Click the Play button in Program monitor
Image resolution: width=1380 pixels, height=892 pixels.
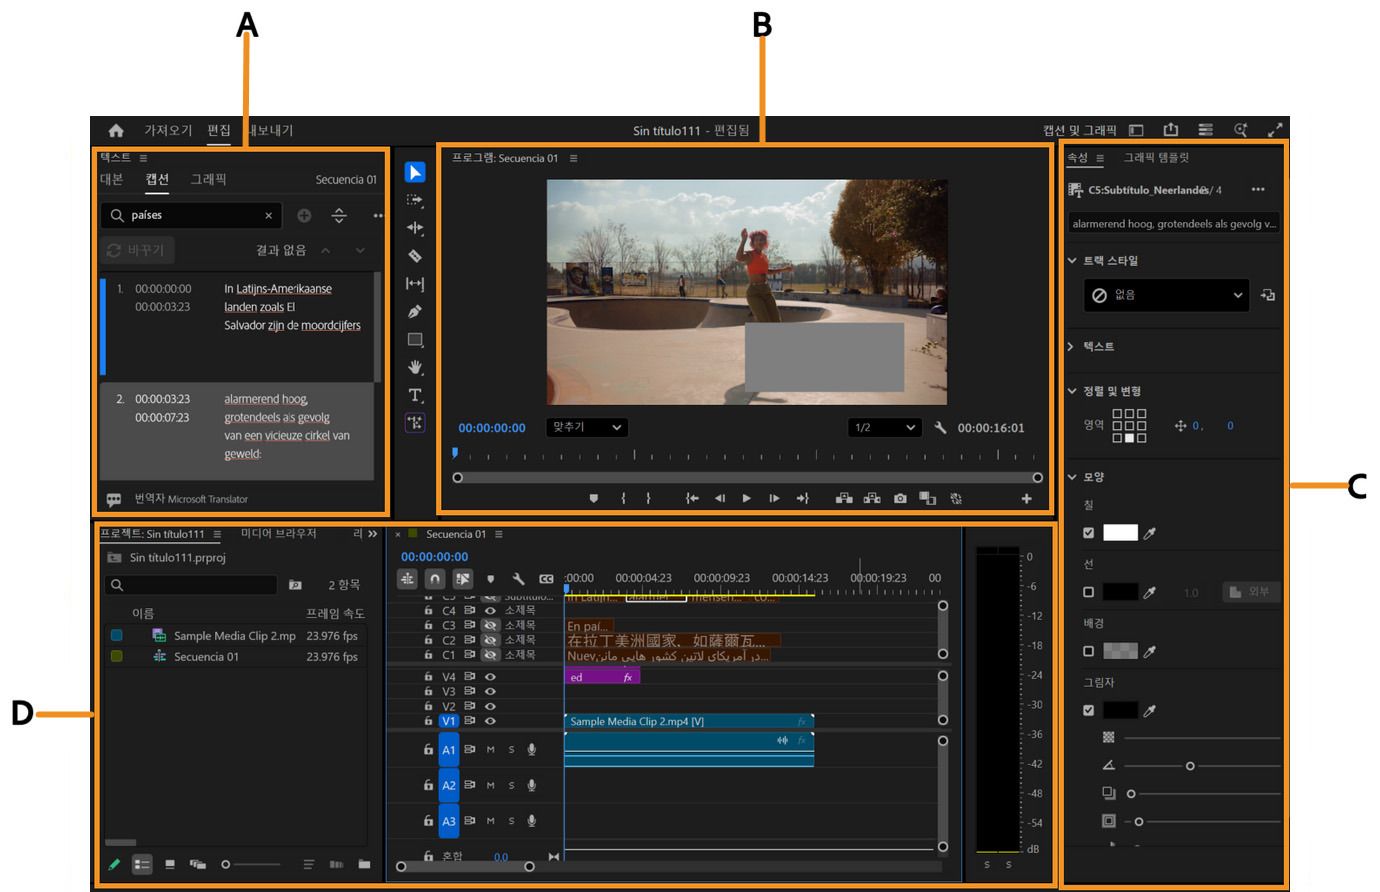(x=746, y=498)
